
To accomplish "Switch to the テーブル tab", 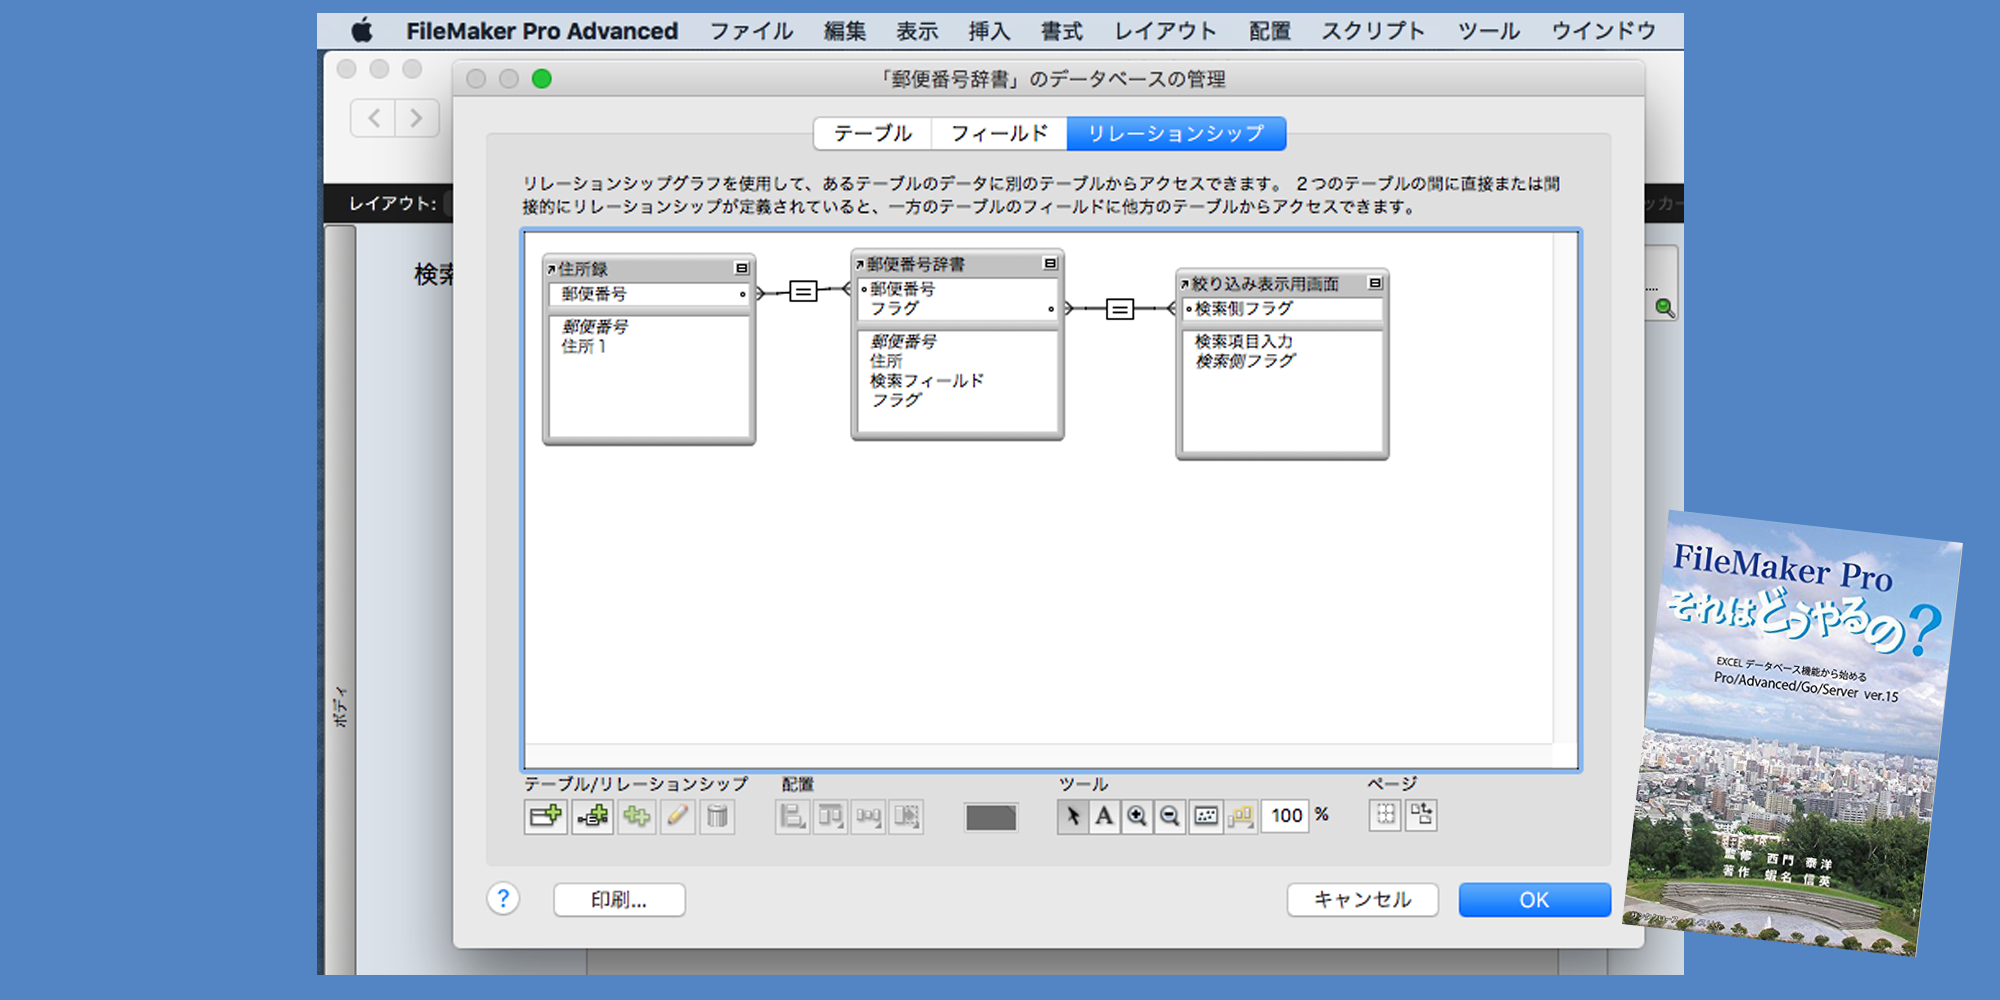I will [872, 133].
